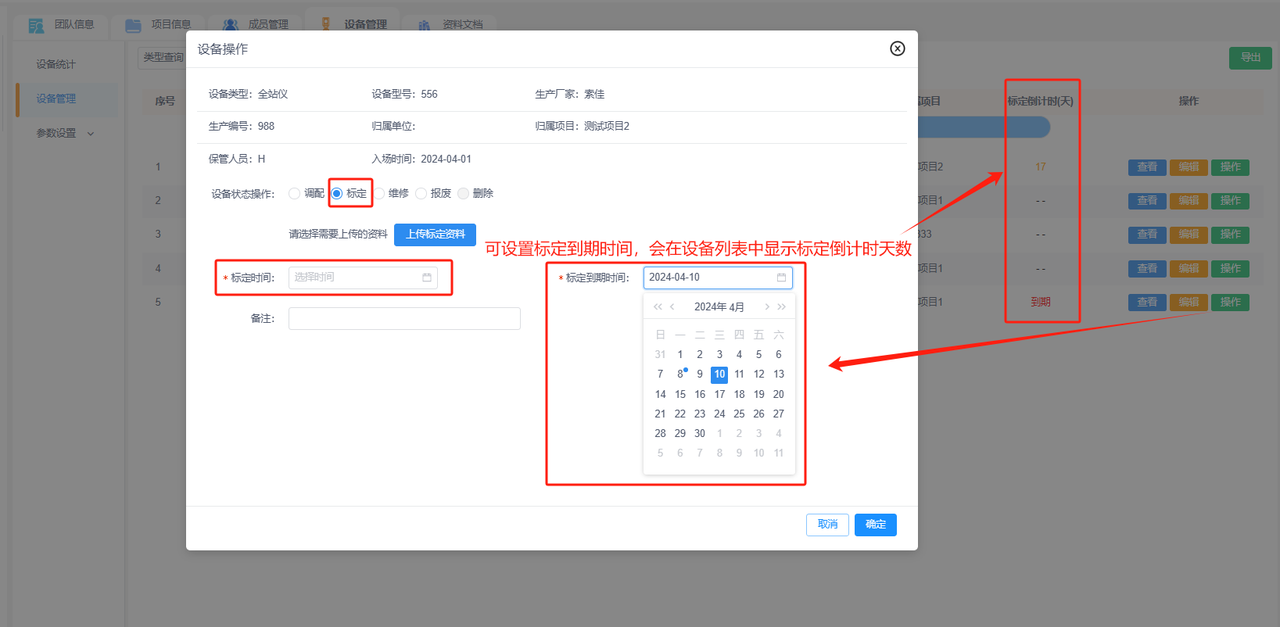Advance to next month in date picker
Image resolution: width=1280 pixels, height=627 pixels.
[x=767, y=307]
